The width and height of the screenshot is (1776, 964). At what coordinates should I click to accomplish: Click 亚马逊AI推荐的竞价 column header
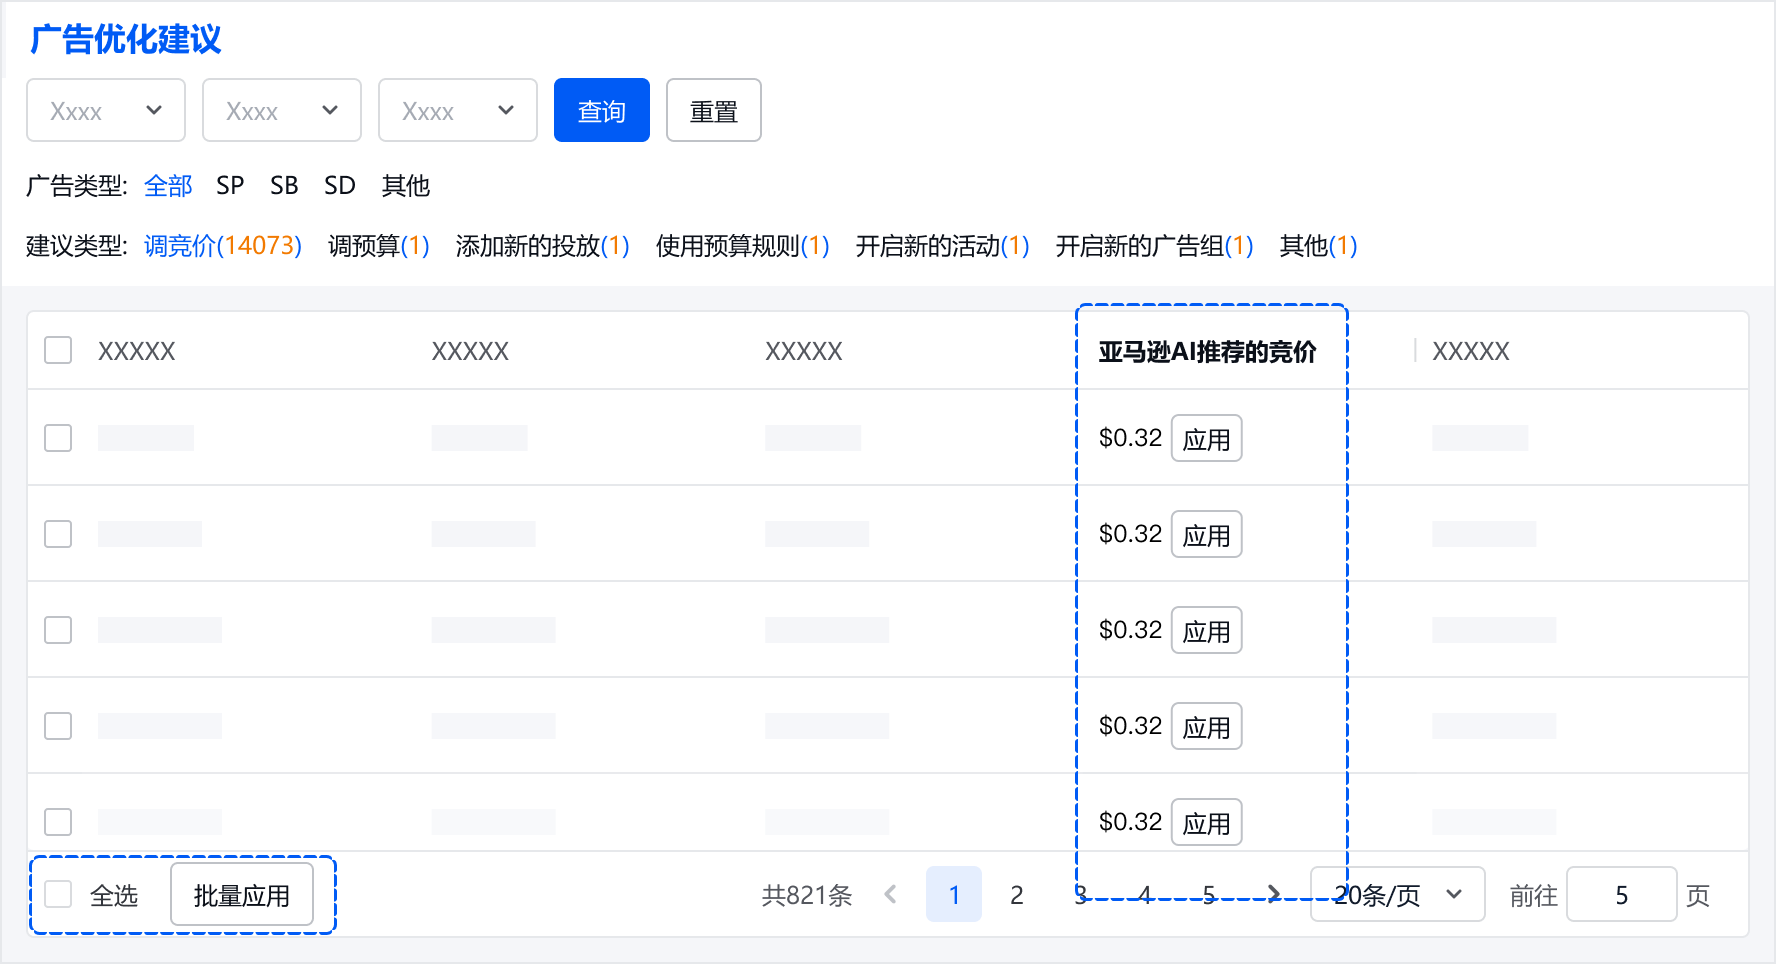click(1208, 351)
